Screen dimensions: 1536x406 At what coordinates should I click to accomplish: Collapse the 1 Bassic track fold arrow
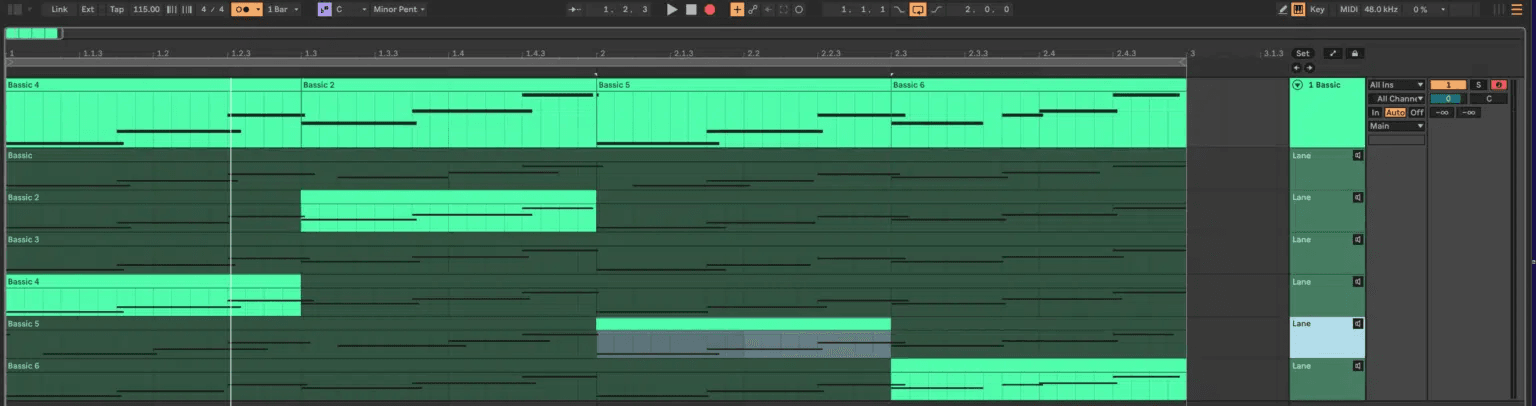(1297, 85)
